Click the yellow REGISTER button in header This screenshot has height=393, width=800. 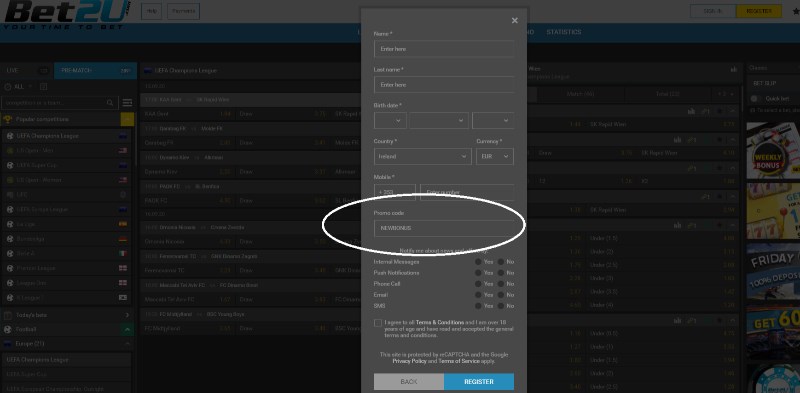pyautogui.click(x=759, y=11)
